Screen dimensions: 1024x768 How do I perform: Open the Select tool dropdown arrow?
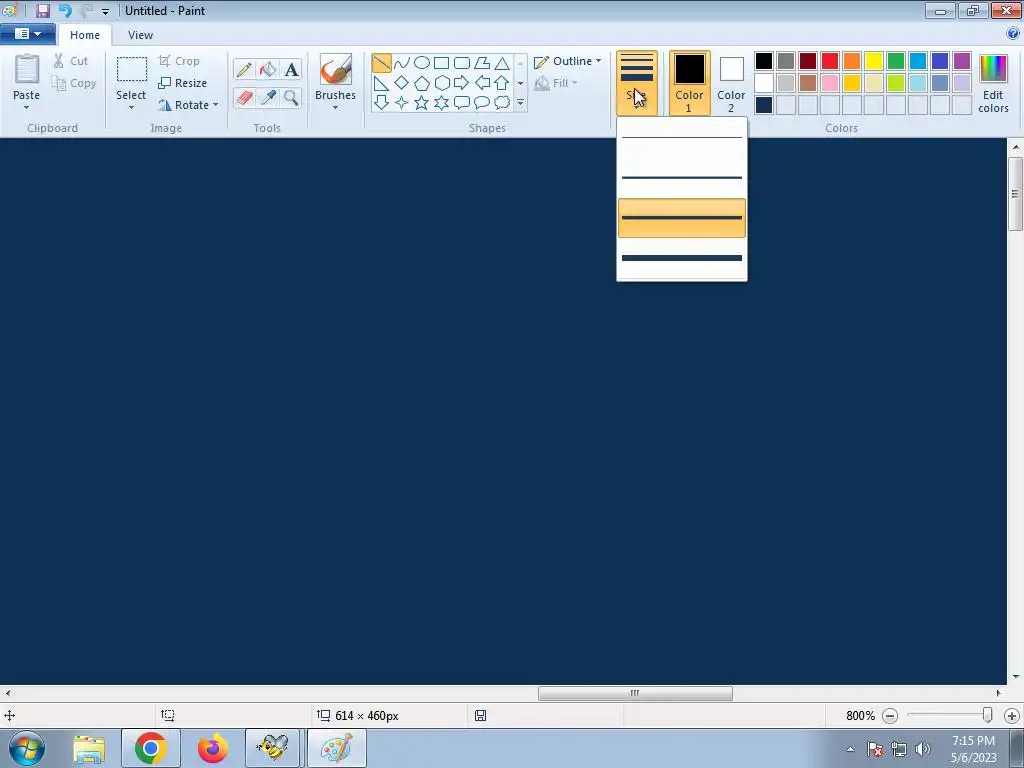pos(131,108)
